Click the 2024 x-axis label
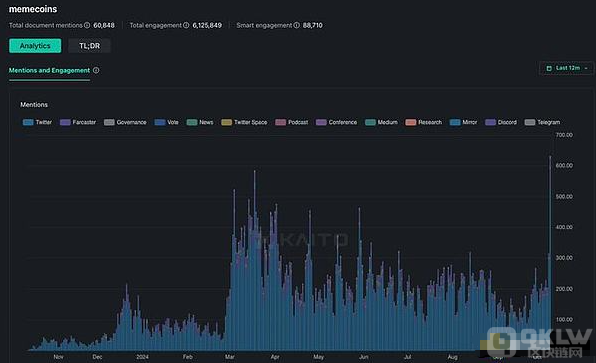Screen dimensions: 596x363 pyautogui.click(x=143, y=357)
